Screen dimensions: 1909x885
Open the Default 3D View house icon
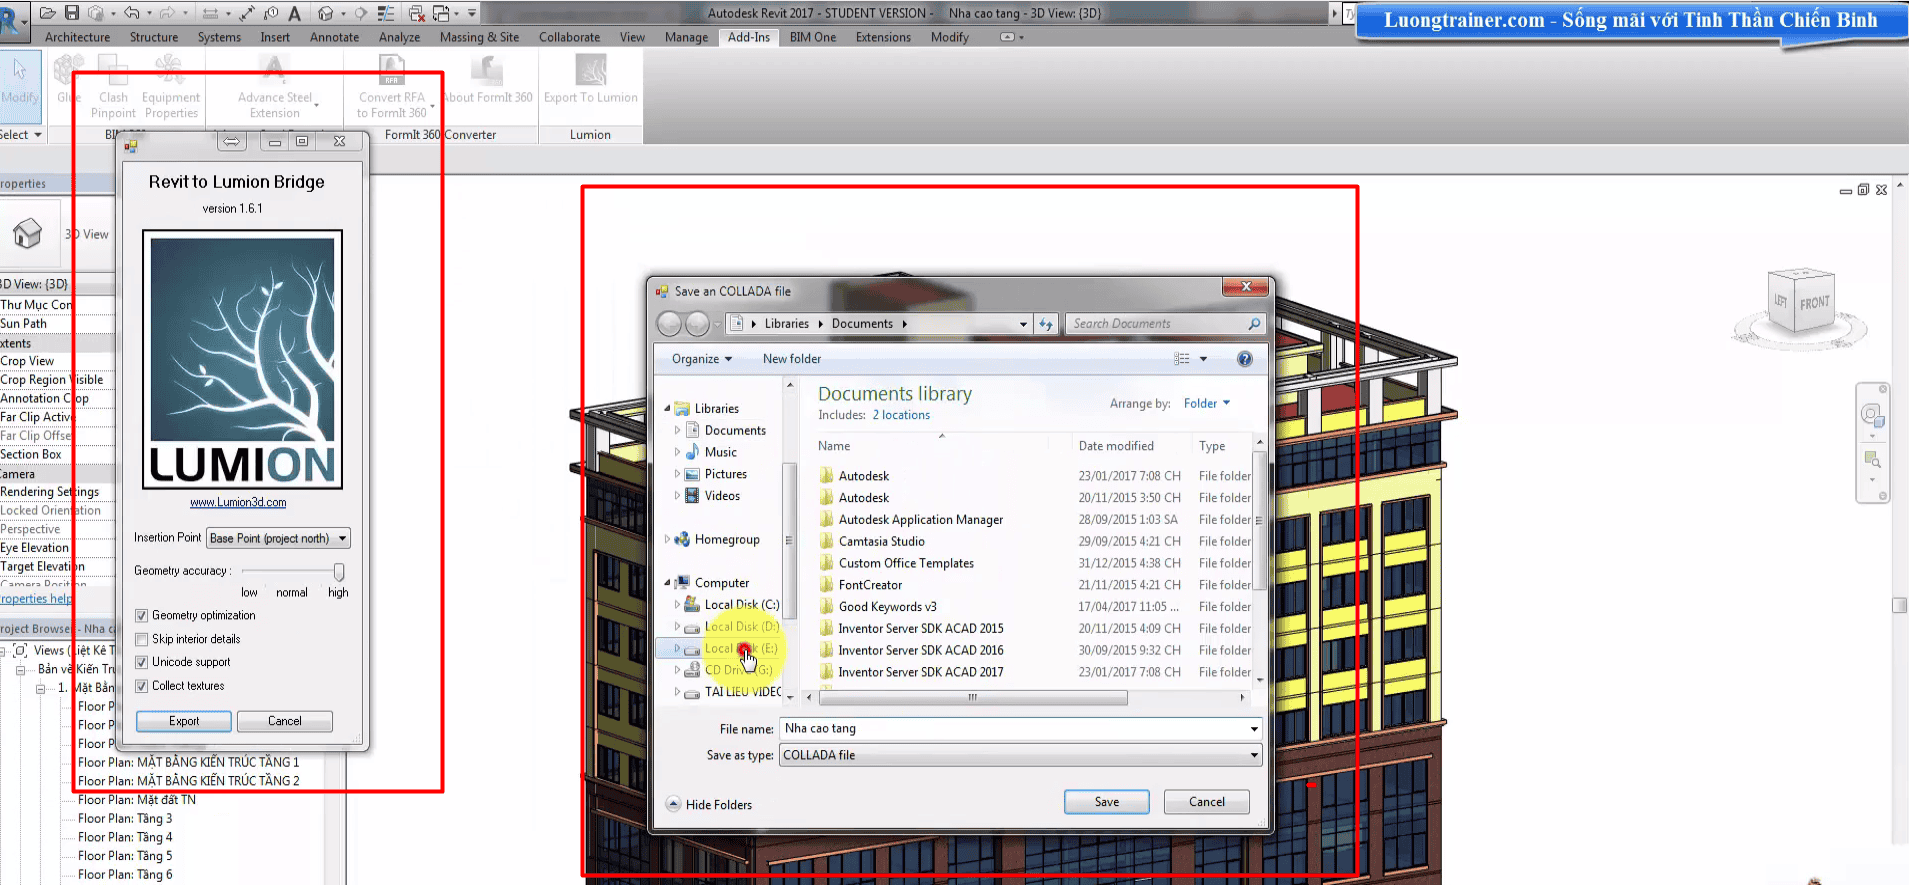325,13
